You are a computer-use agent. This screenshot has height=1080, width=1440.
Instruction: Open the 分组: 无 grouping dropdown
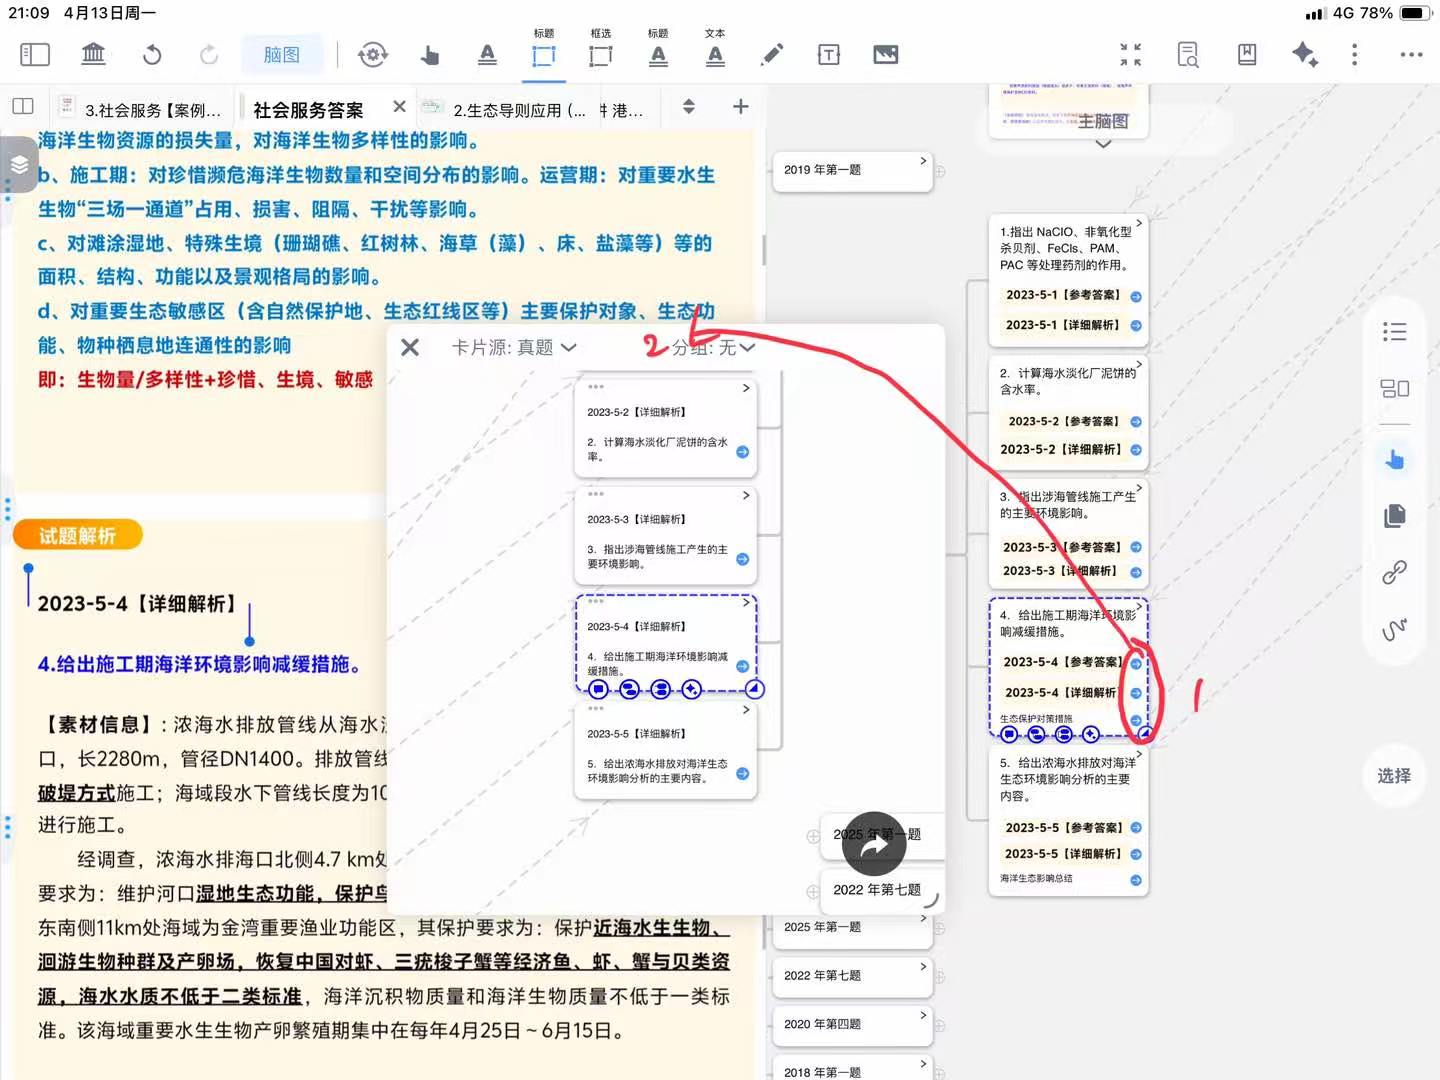(713, 347)
